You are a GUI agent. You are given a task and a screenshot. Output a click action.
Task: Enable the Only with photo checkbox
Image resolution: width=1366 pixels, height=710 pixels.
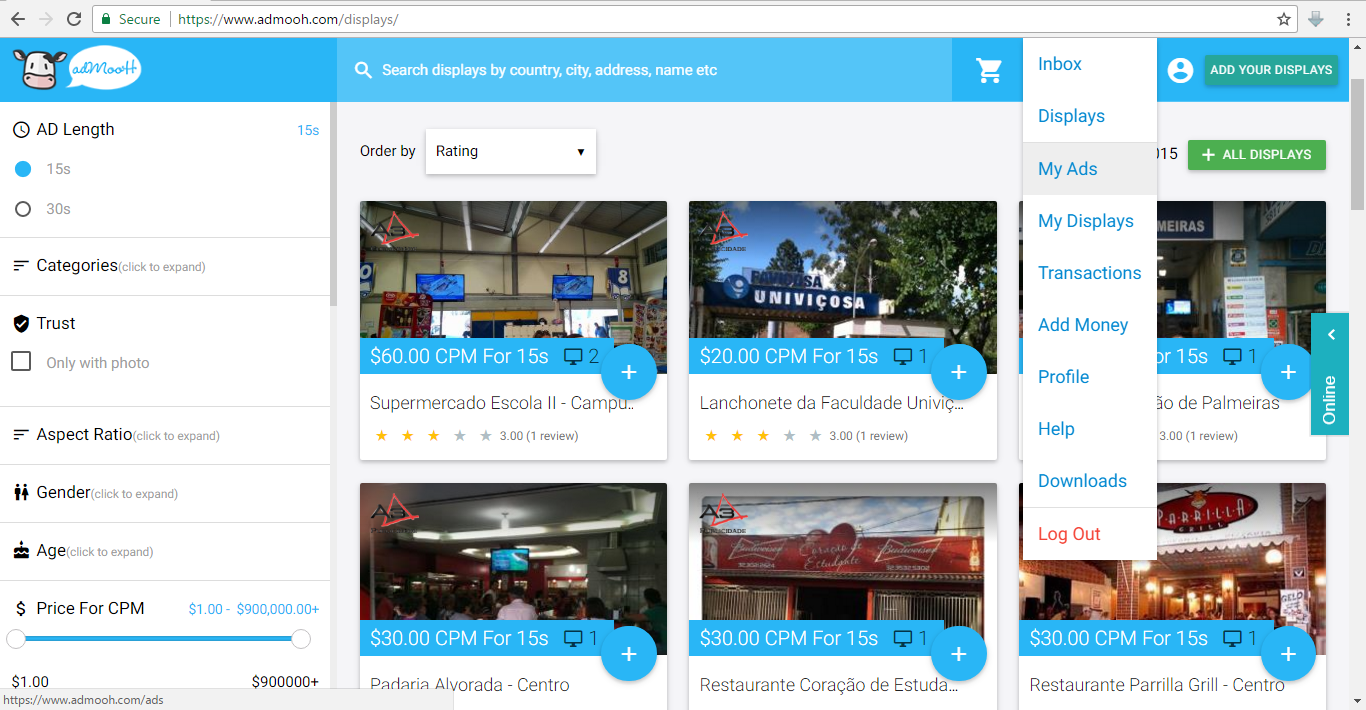point(21,361)
